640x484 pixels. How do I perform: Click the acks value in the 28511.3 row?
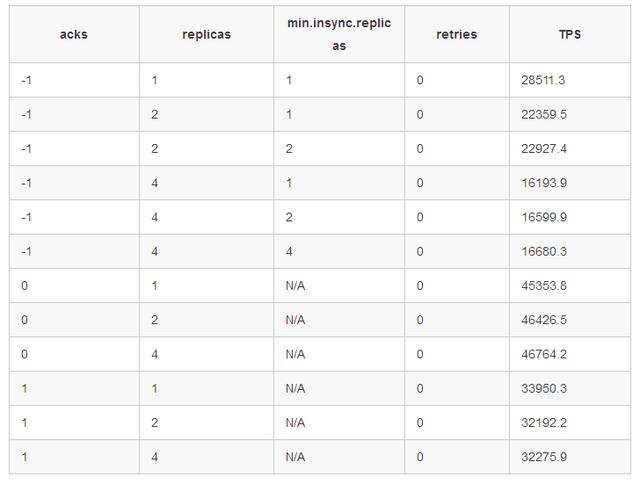(x=26, y=80)
